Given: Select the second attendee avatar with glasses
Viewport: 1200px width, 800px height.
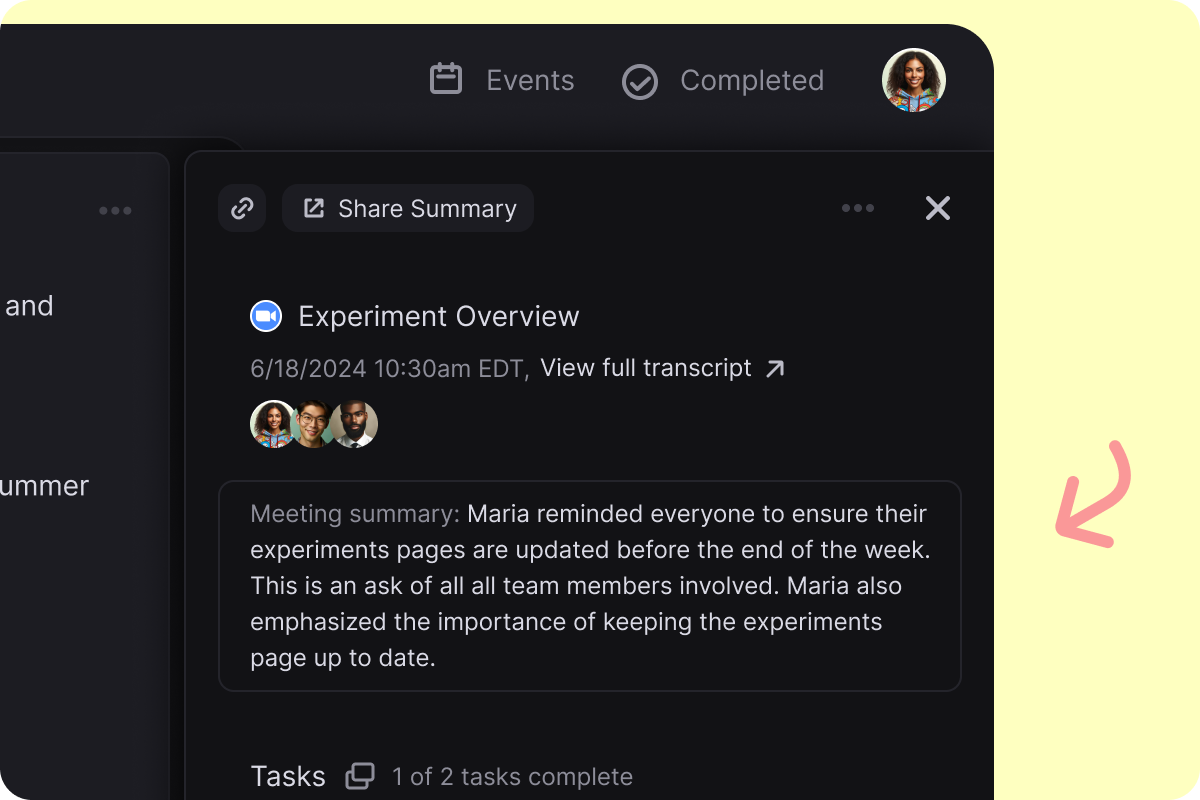Looking at the screenshot, I should tap(314, 424).
